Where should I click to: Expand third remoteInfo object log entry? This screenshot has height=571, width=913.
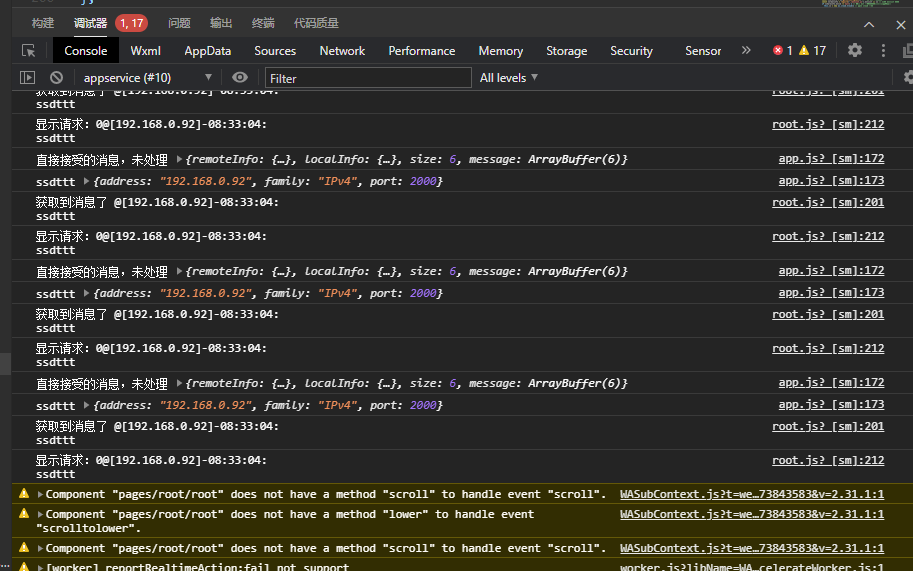click(x=179, y=382)
